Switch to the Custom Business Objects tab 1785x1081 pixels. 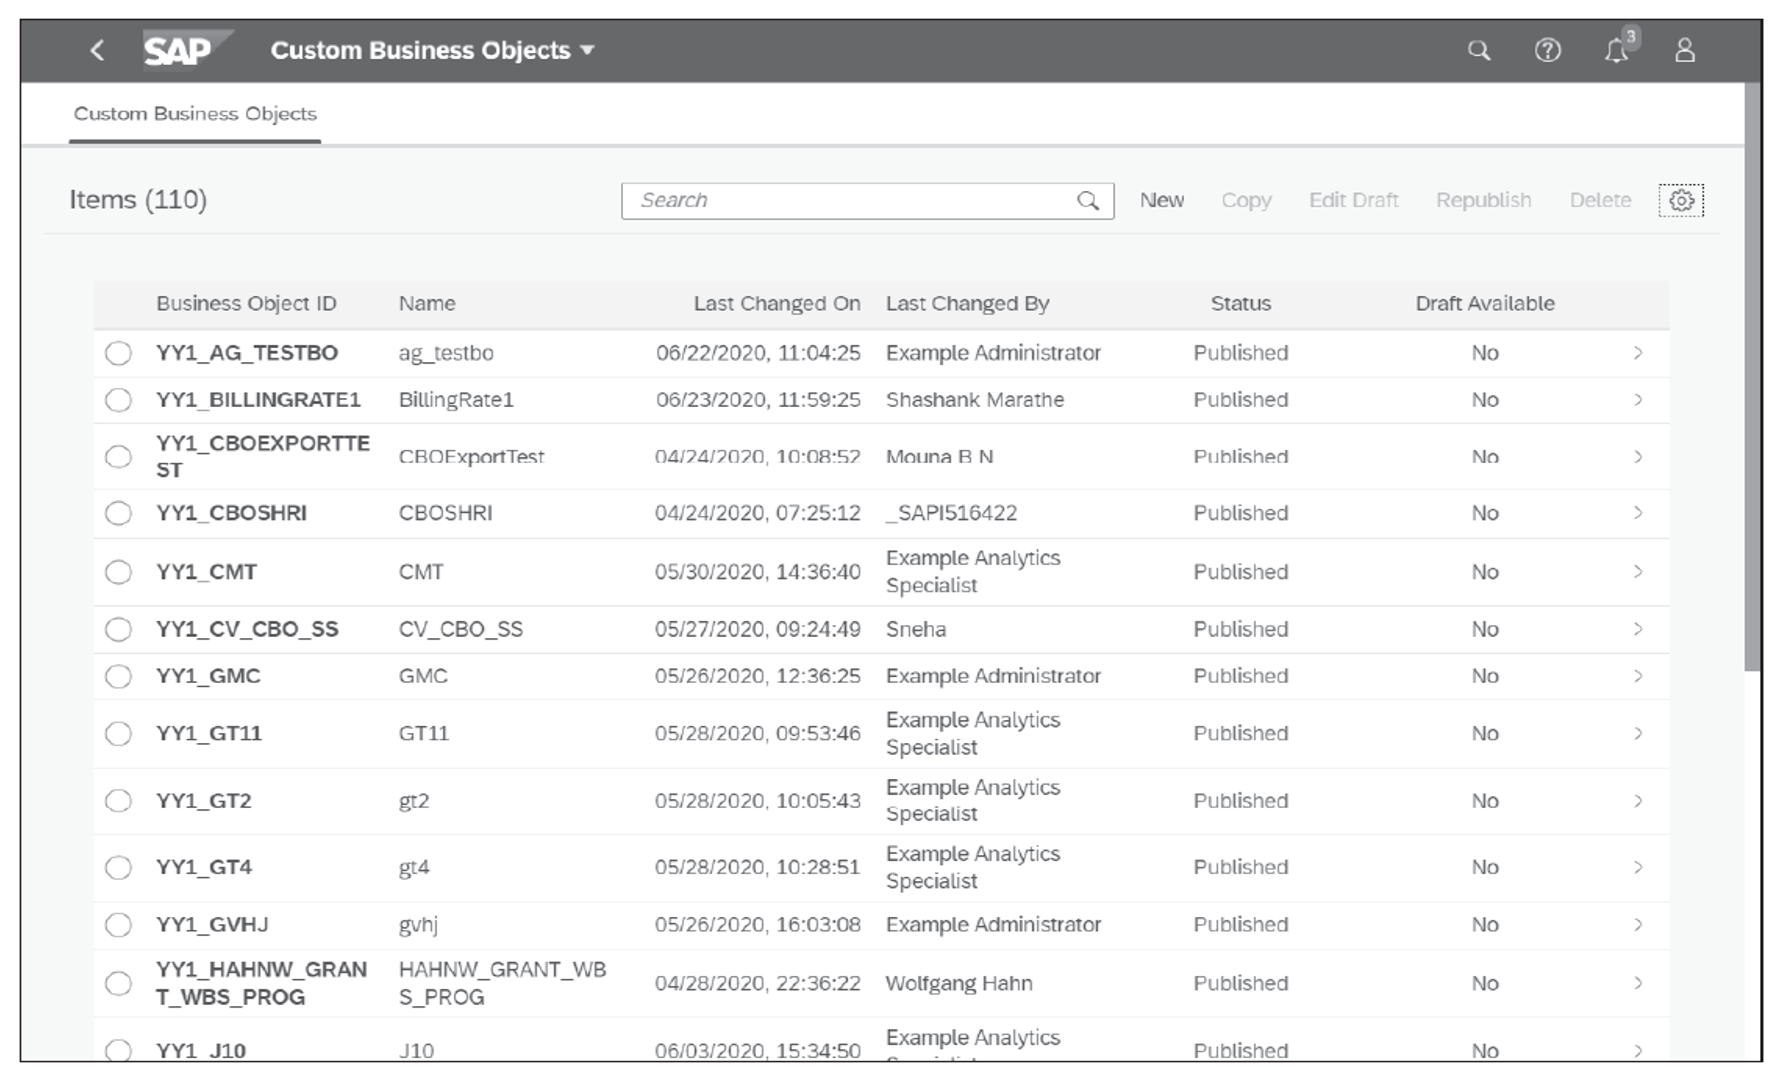(195, 114)
